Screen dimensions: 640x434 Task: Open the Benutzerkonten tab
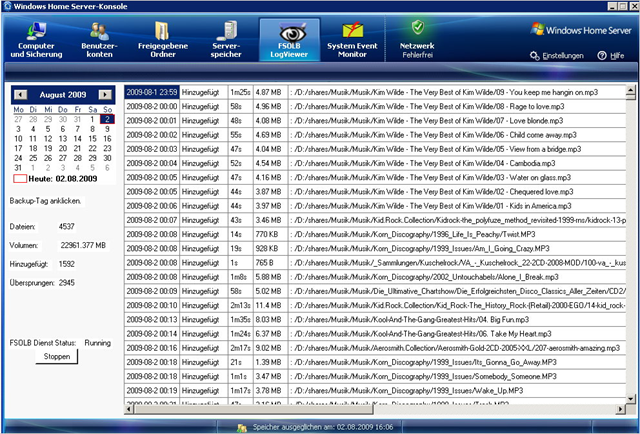click(99, 40)
